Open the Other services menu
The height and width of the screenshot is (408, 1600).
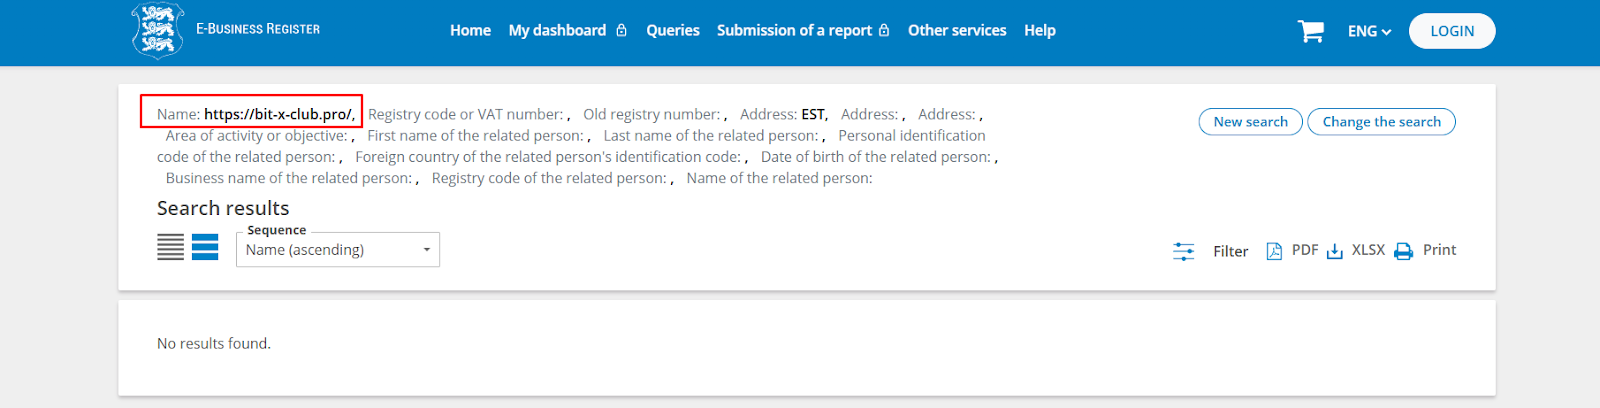tap(957, 31)
